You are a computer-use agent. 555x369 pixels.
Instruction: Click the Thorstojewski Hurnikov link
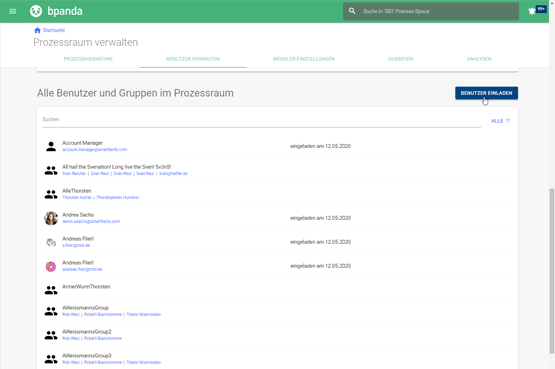pyautogui.click(x=118, y=197)
